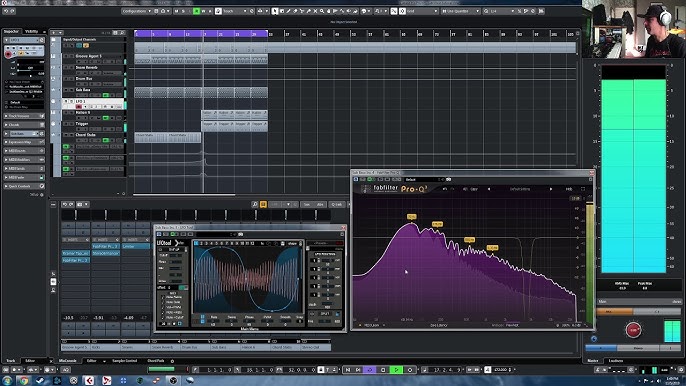Expand the Quick Controls inspector section

[x=24, y=186]
